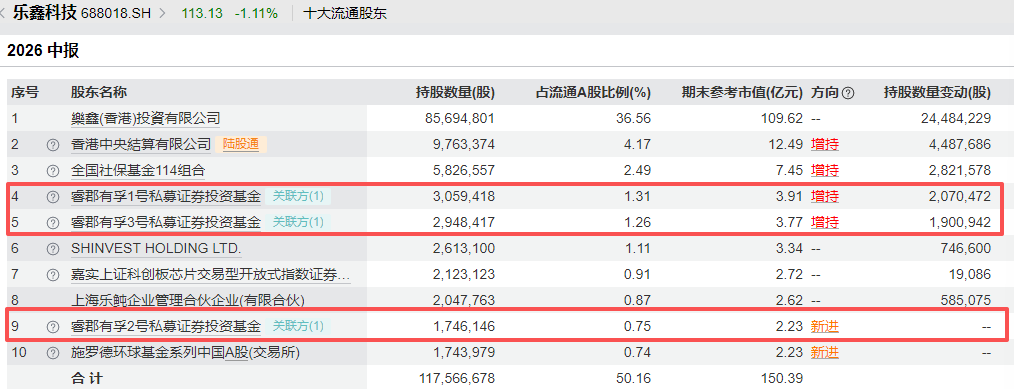Click total ratio 50.16
Image resolution: width=1014 pixels, height=389 pixels.
tap(634, 379)
